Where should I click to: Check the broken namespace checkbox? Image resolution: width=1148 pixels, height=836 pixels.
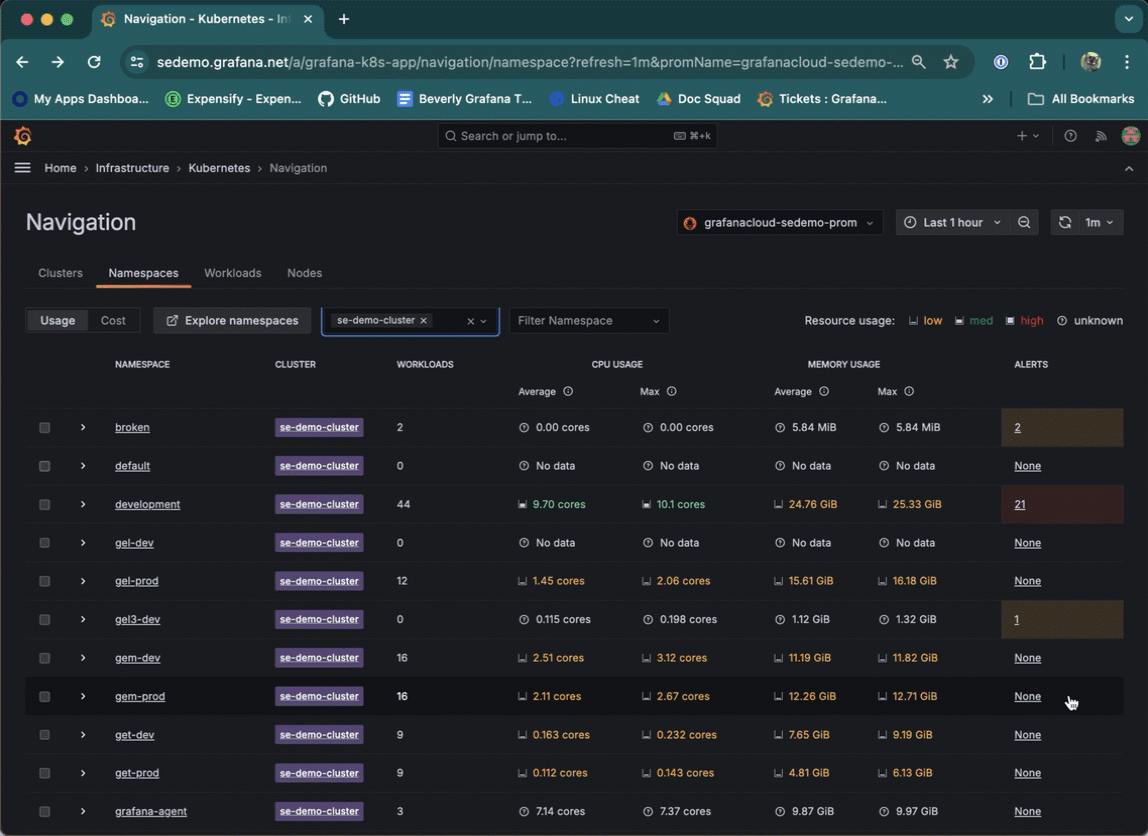click(44, 427)
